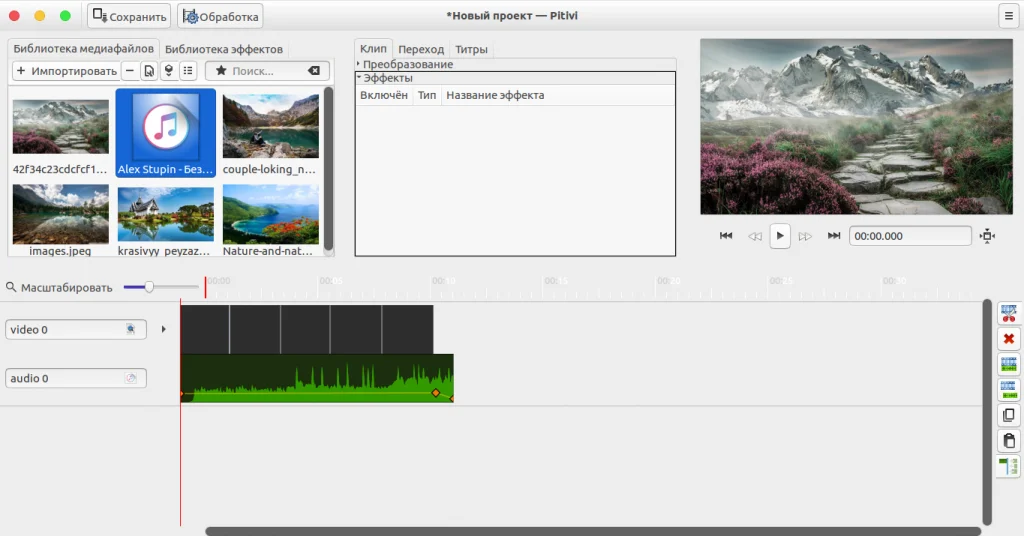The width and height of the screenshot is (1024, 536).
Task: Click the Тип column header
Action: (x=427, y=95)
